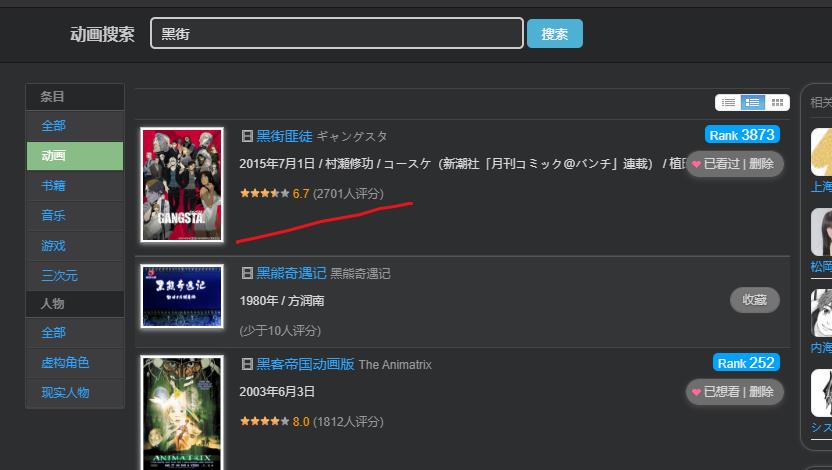832x470 pixels.
Task: Switch to grid view icon
Action: [x=777, y=102]
